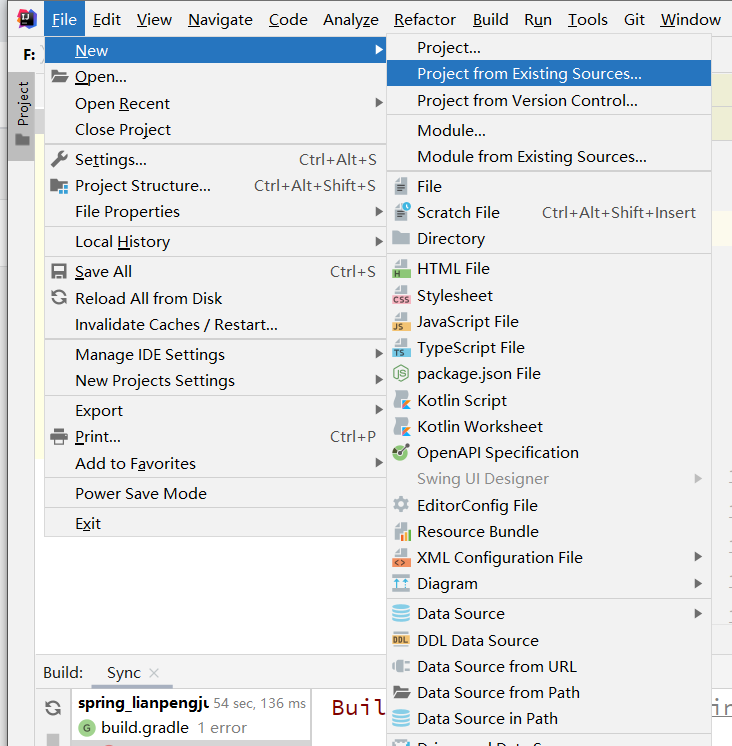Click the package.json Node.js icon
This screenshot has width=732, height=746.
[x=401, y=373]
